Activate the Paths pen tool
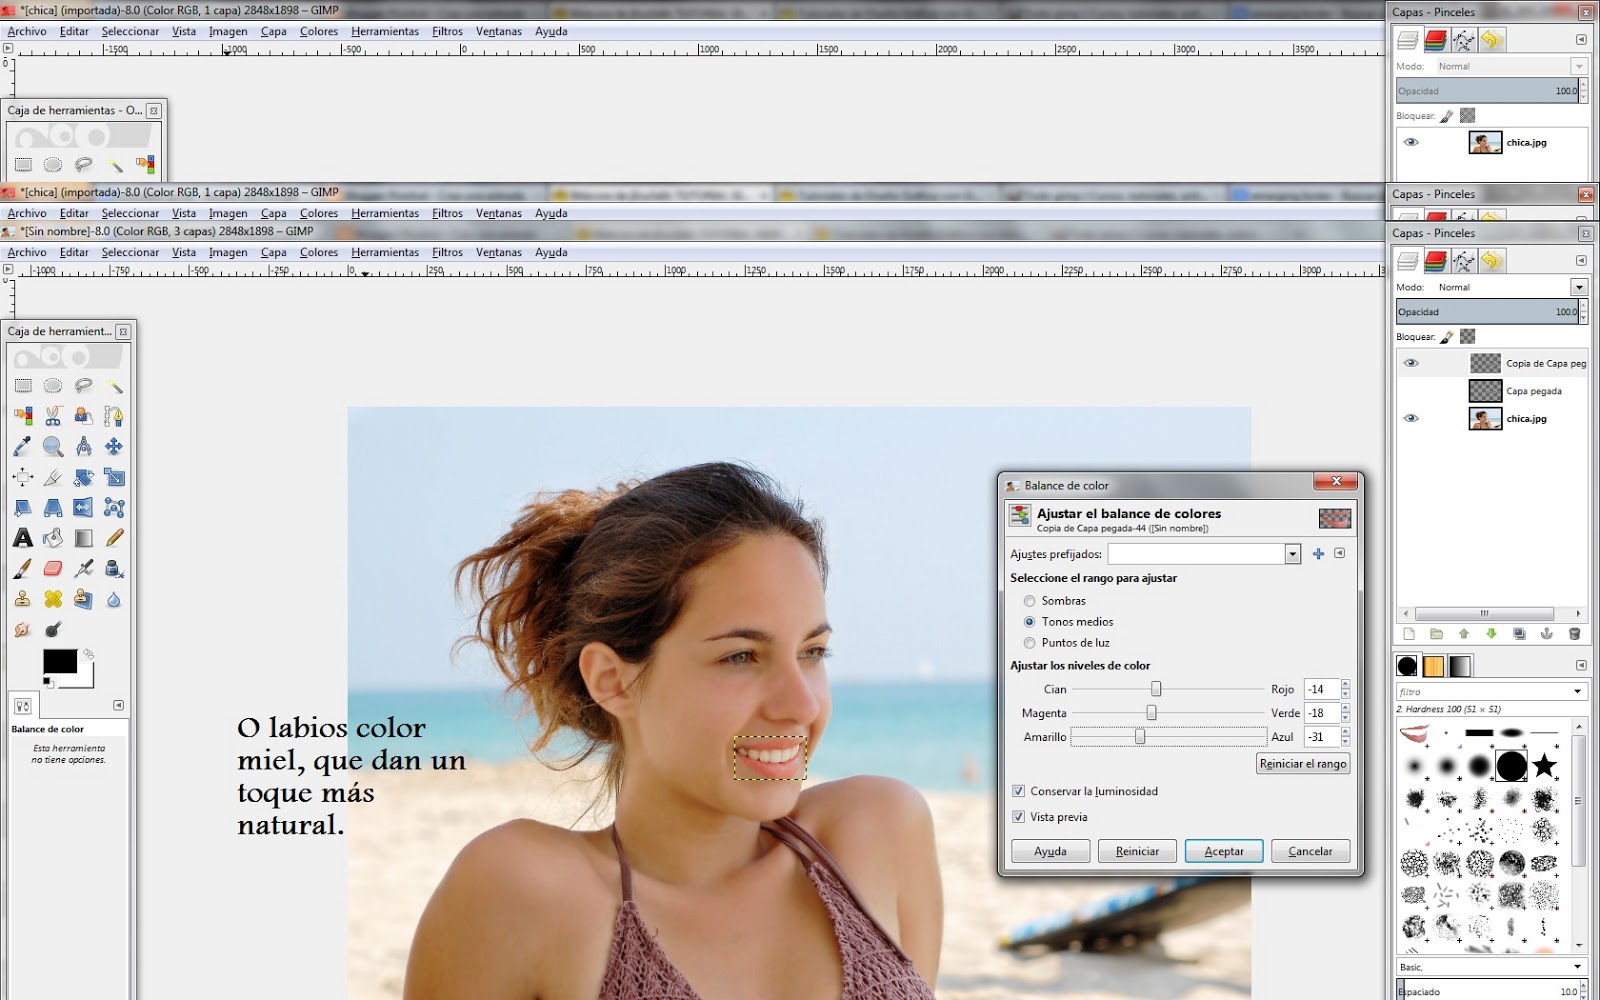The image size is (1600, 1000). [x=114, y=416]
